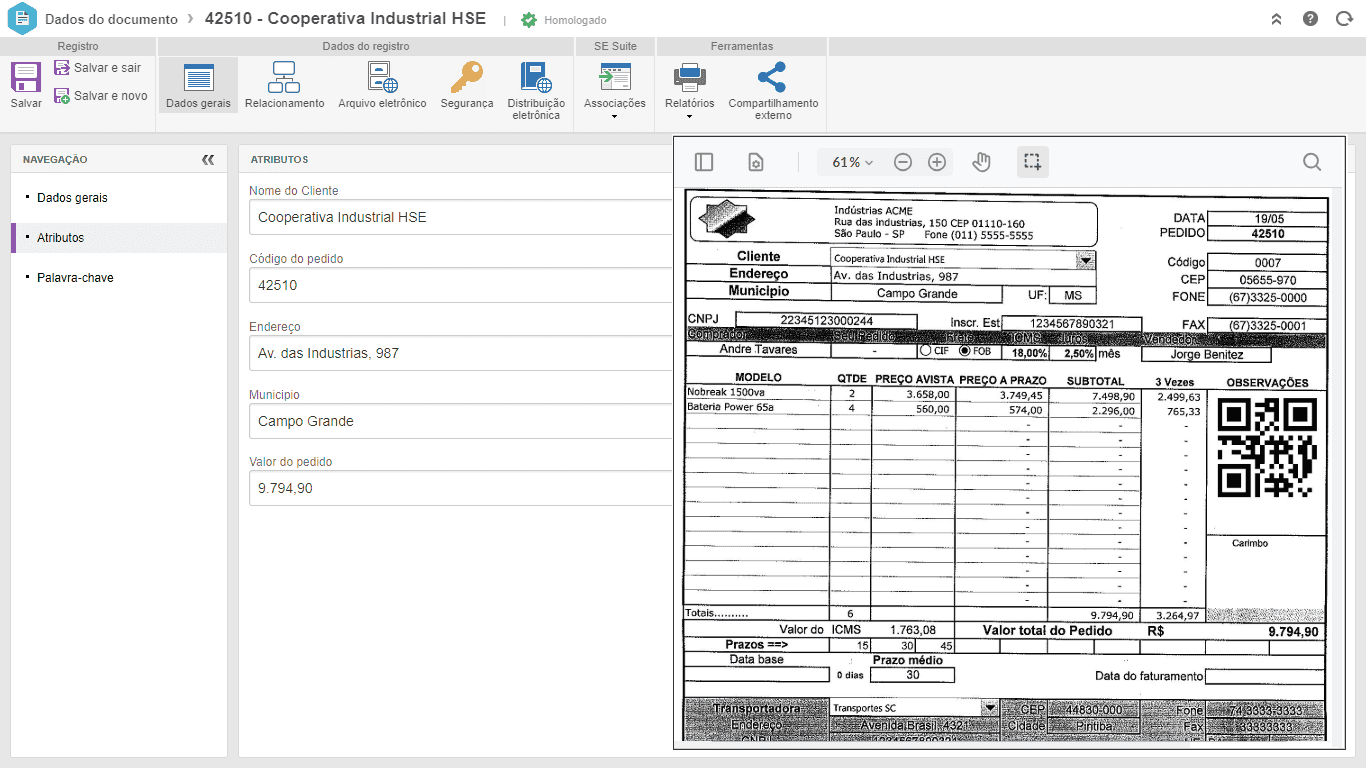Click the CNPJ value 22345123000244
The width and height of the screenshot is (1366, 768).
coord(826,321)
